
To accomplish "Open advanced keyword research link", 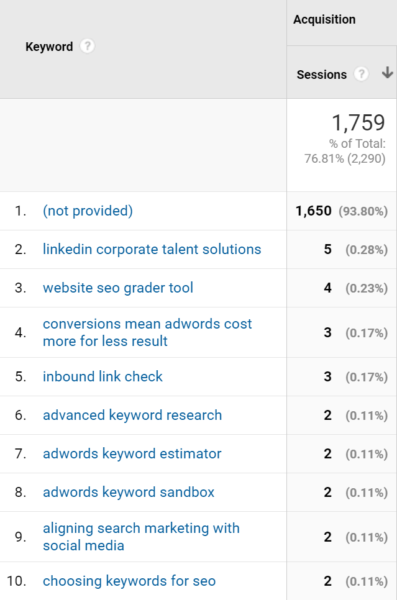I will [x=132, y=415].
